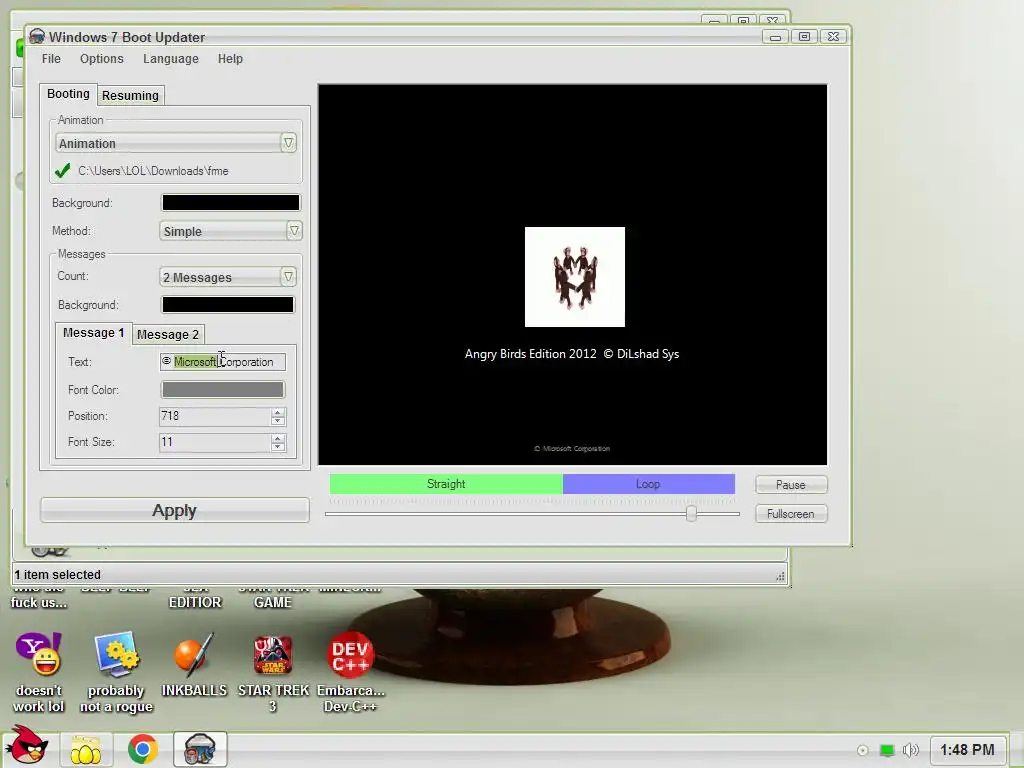Decrease Font Size with down arrow
The height and width of the screenshot is (768, 1024).
(x=278, y=447)
